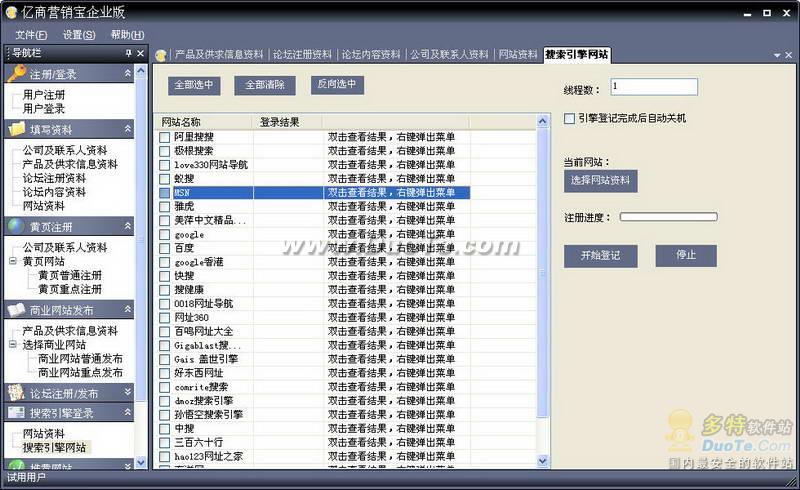Collapse the 注册/登录 section chevron

[x=128, y=74]
